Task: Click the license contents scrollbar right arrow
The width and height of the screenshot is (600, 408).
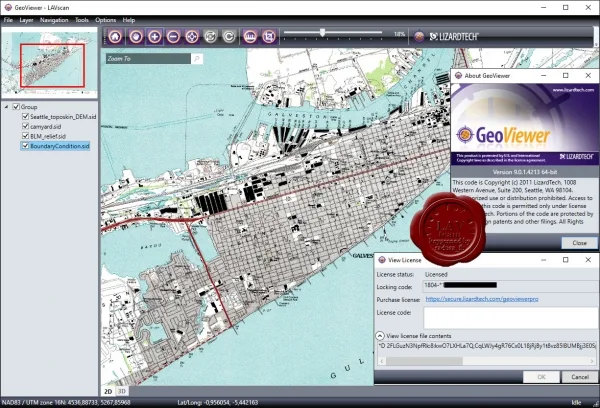Action: click(592, 361)
